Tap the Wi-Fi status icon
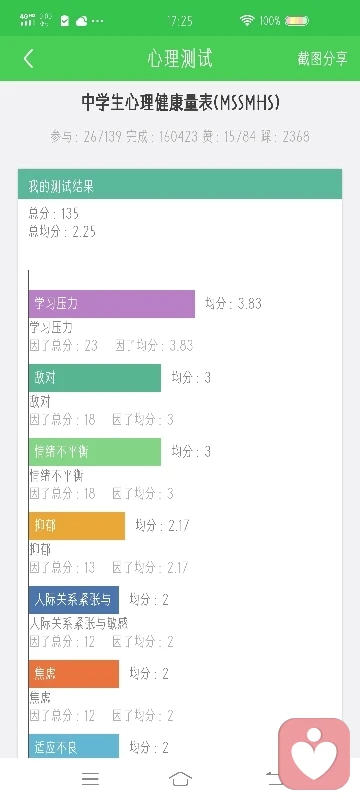 (x=247, y=20)
